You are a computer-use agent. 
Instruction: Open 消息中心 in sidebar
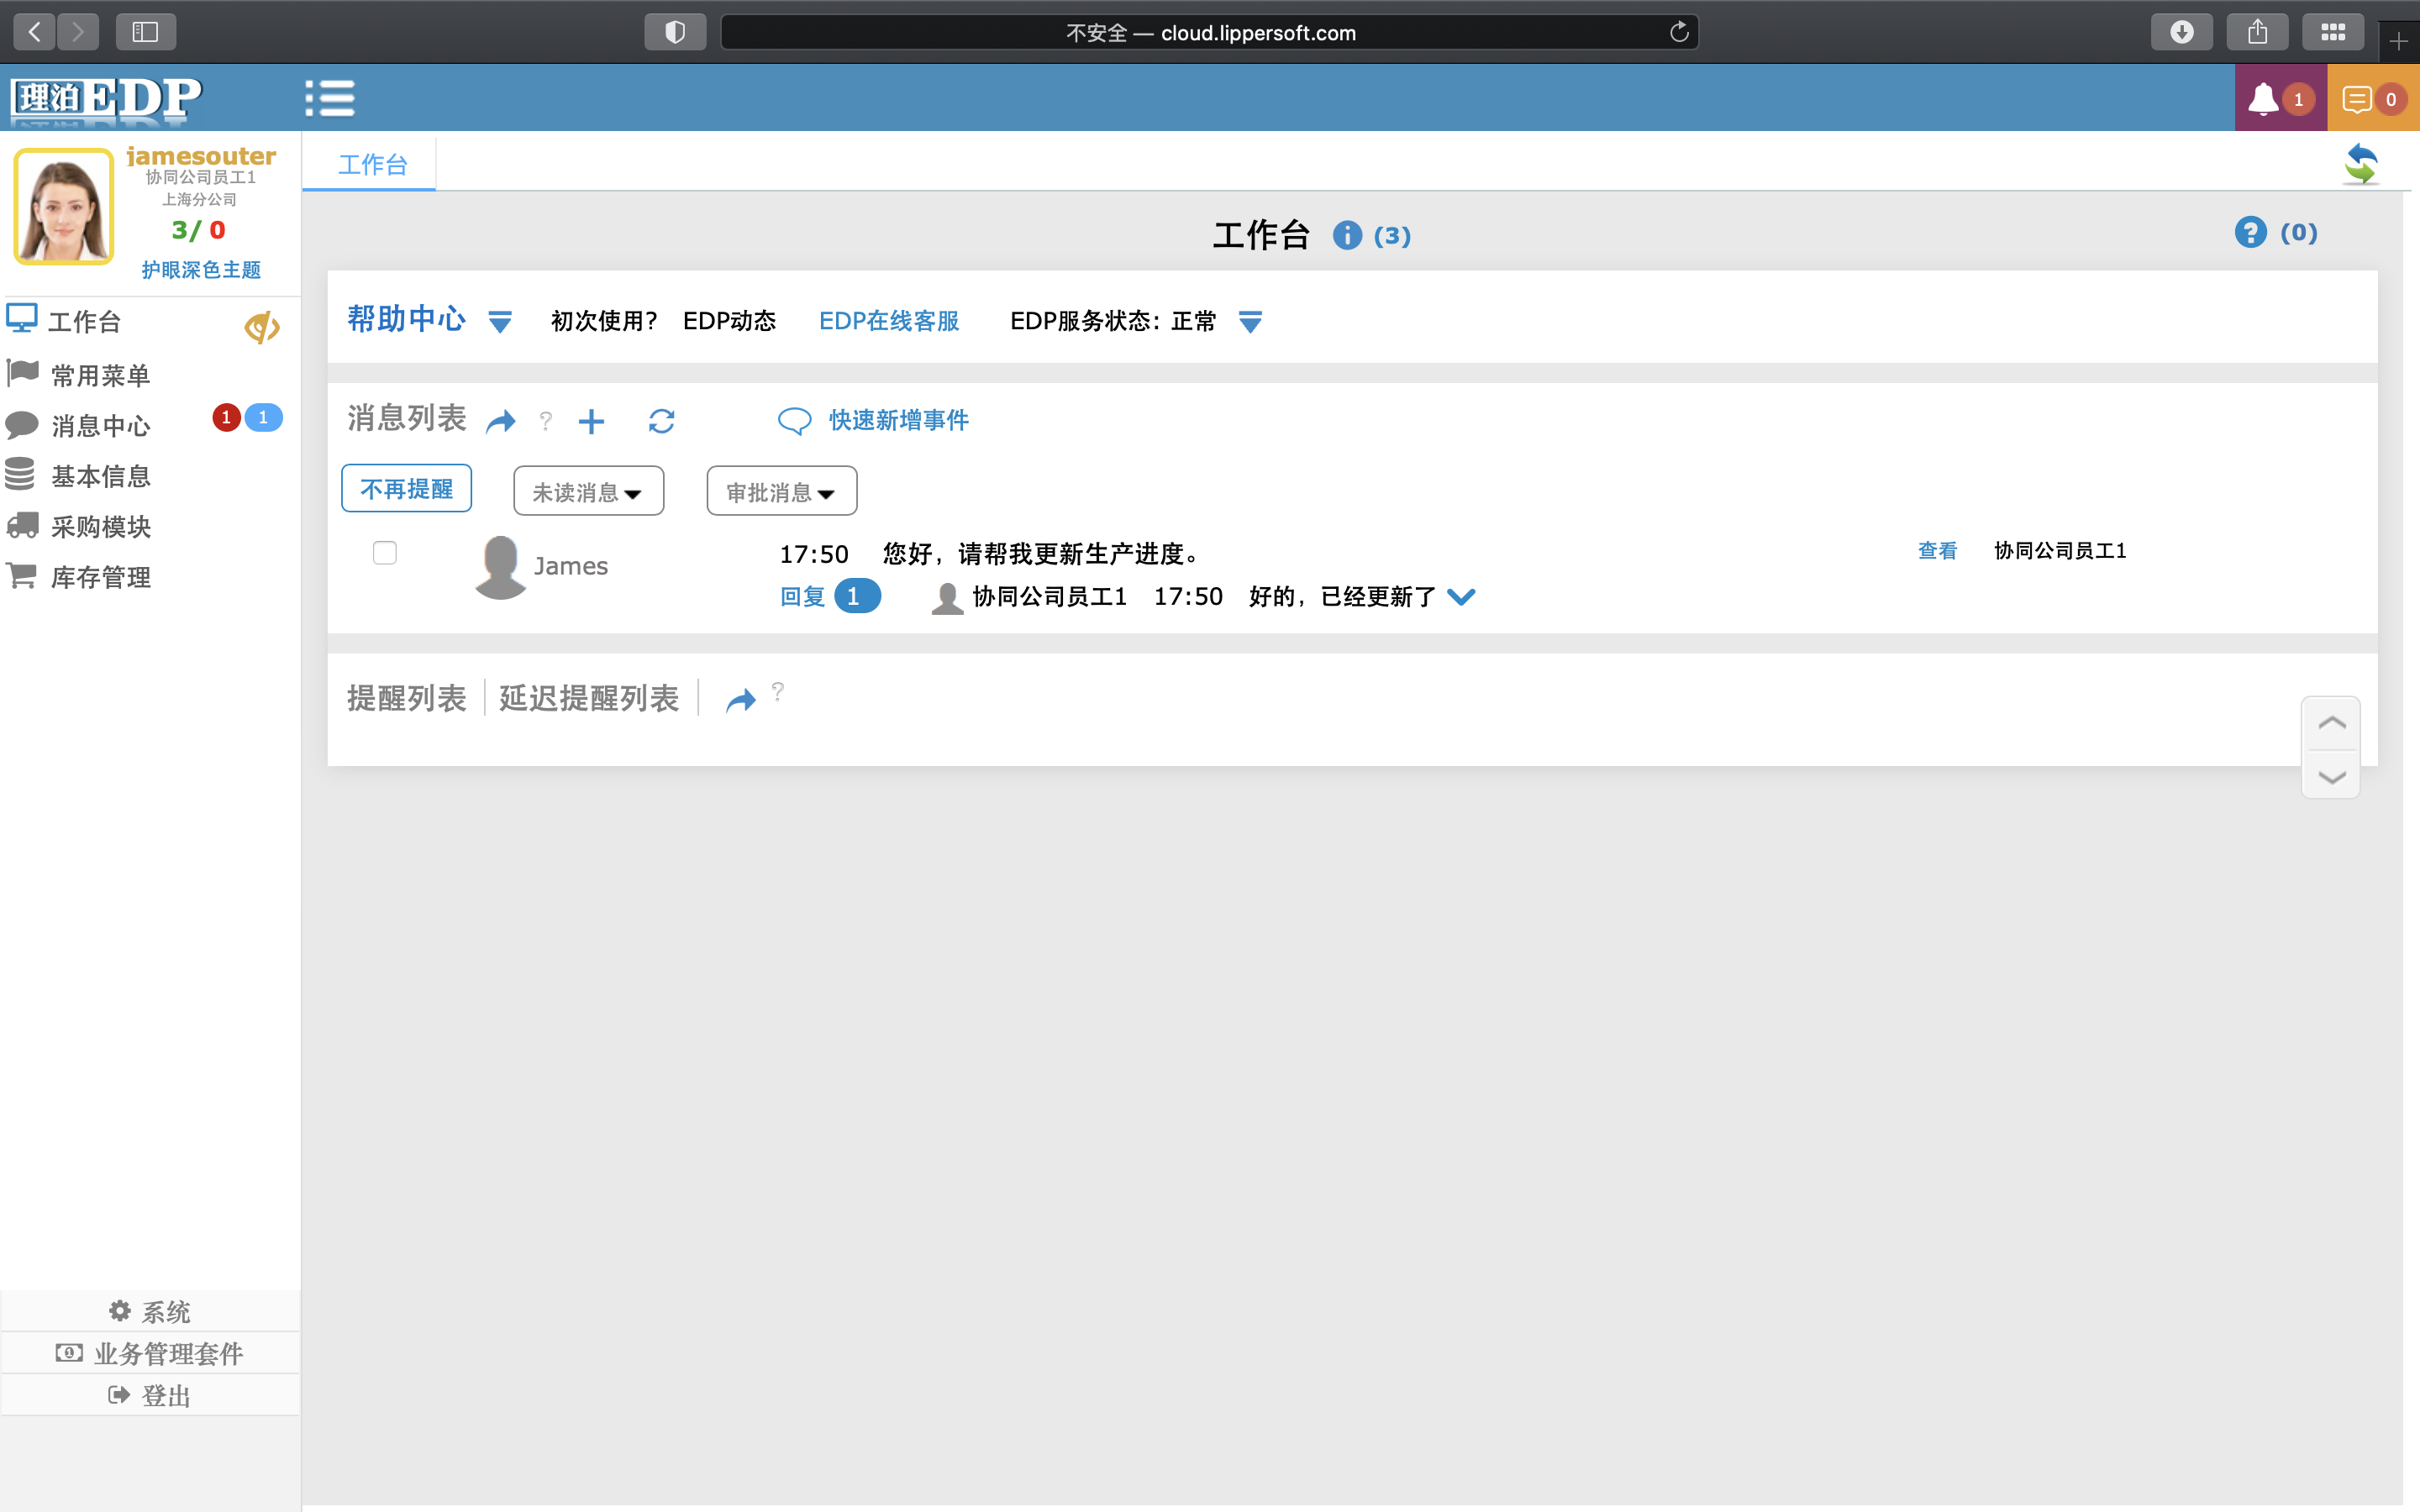100,426
